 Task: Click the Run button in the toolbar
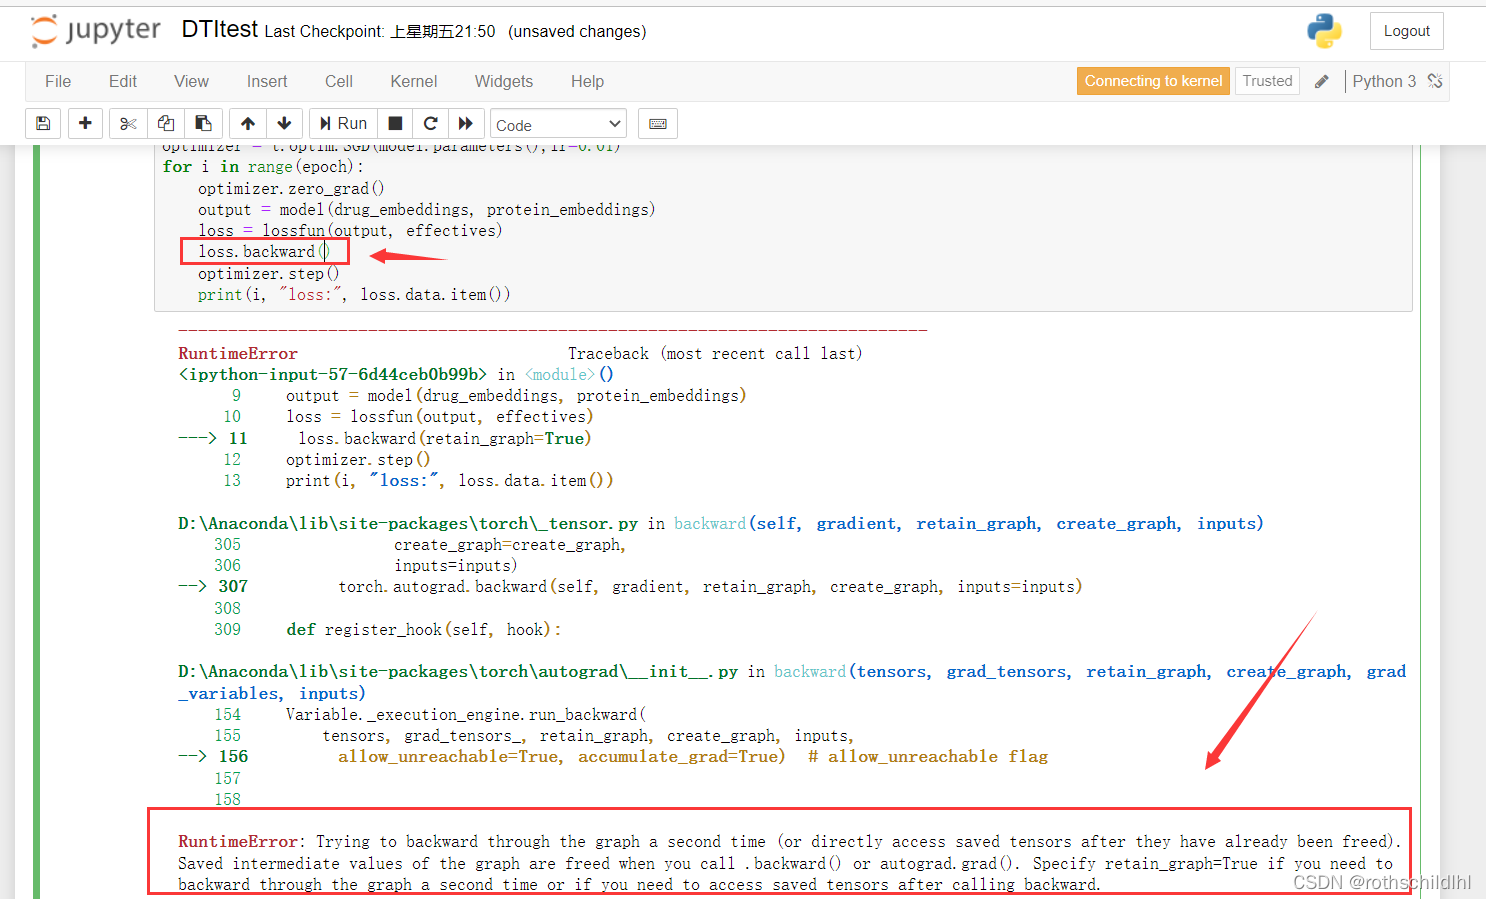(x=343, y=123)
